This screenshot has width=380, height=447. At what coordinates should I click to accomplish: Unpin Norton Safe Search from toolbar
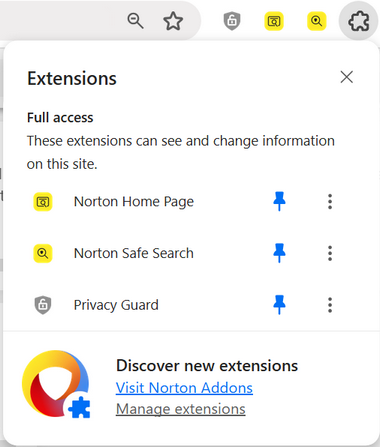tap(279, 253)
